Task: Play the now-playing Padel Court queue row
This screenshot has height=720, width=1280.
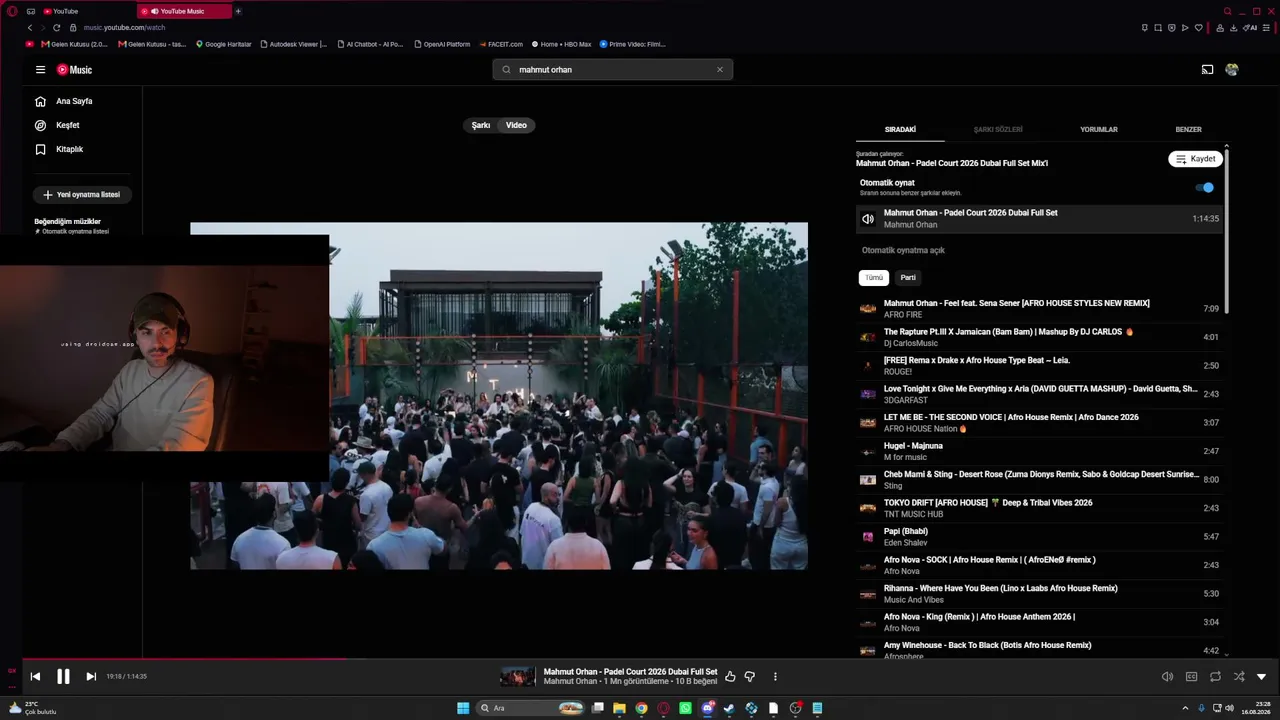Action: [x=1039, y=219]
